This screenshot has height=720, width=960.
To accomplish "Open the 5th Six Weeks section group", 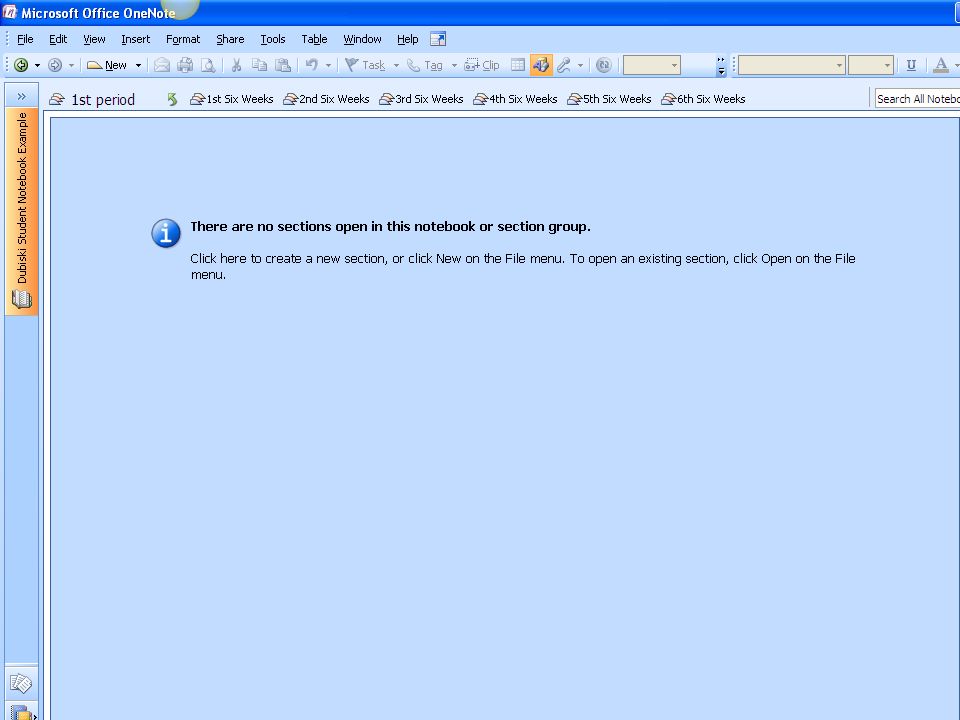I will pos(609,99).
